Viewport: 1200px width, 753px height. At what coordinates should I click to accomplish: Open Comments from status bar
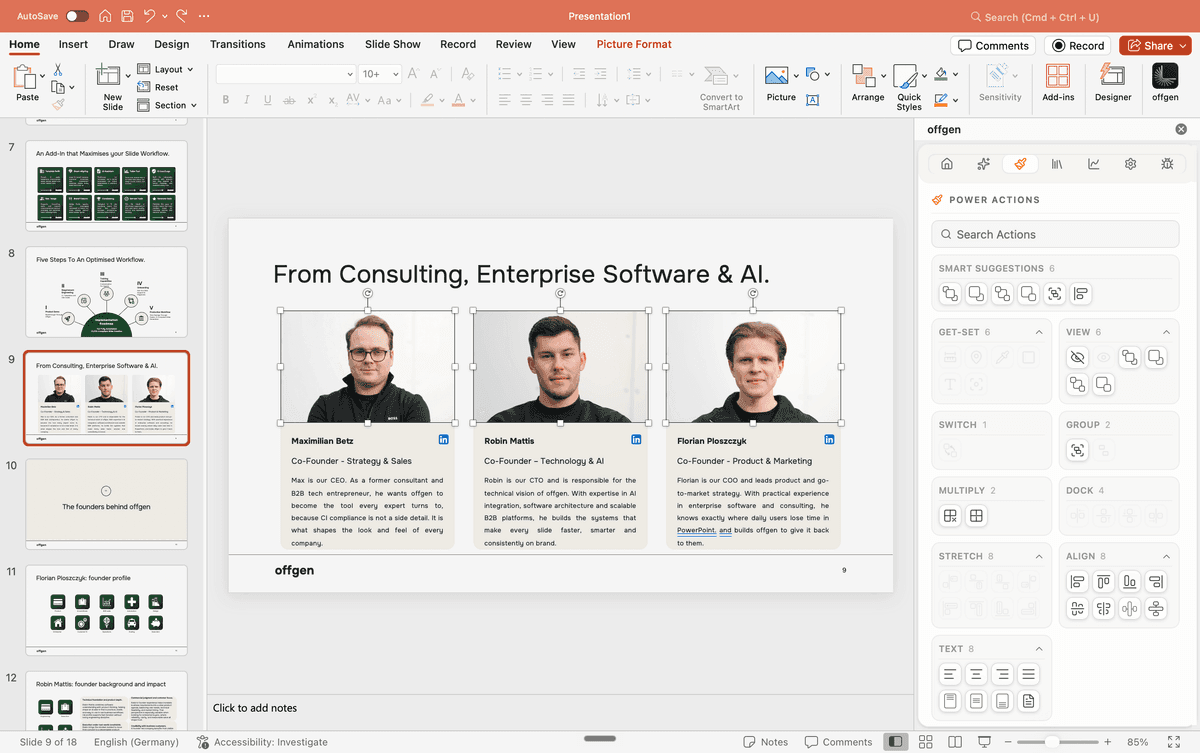838,742
